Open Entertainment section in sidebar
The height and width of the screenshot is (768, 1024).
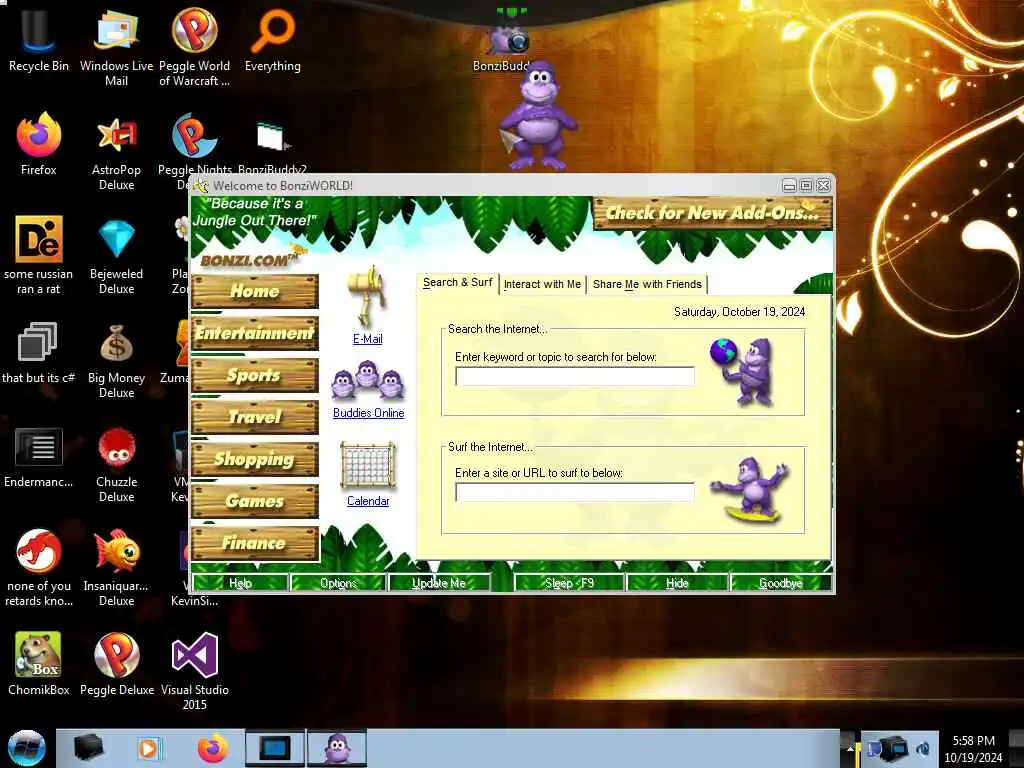(255, 333)
